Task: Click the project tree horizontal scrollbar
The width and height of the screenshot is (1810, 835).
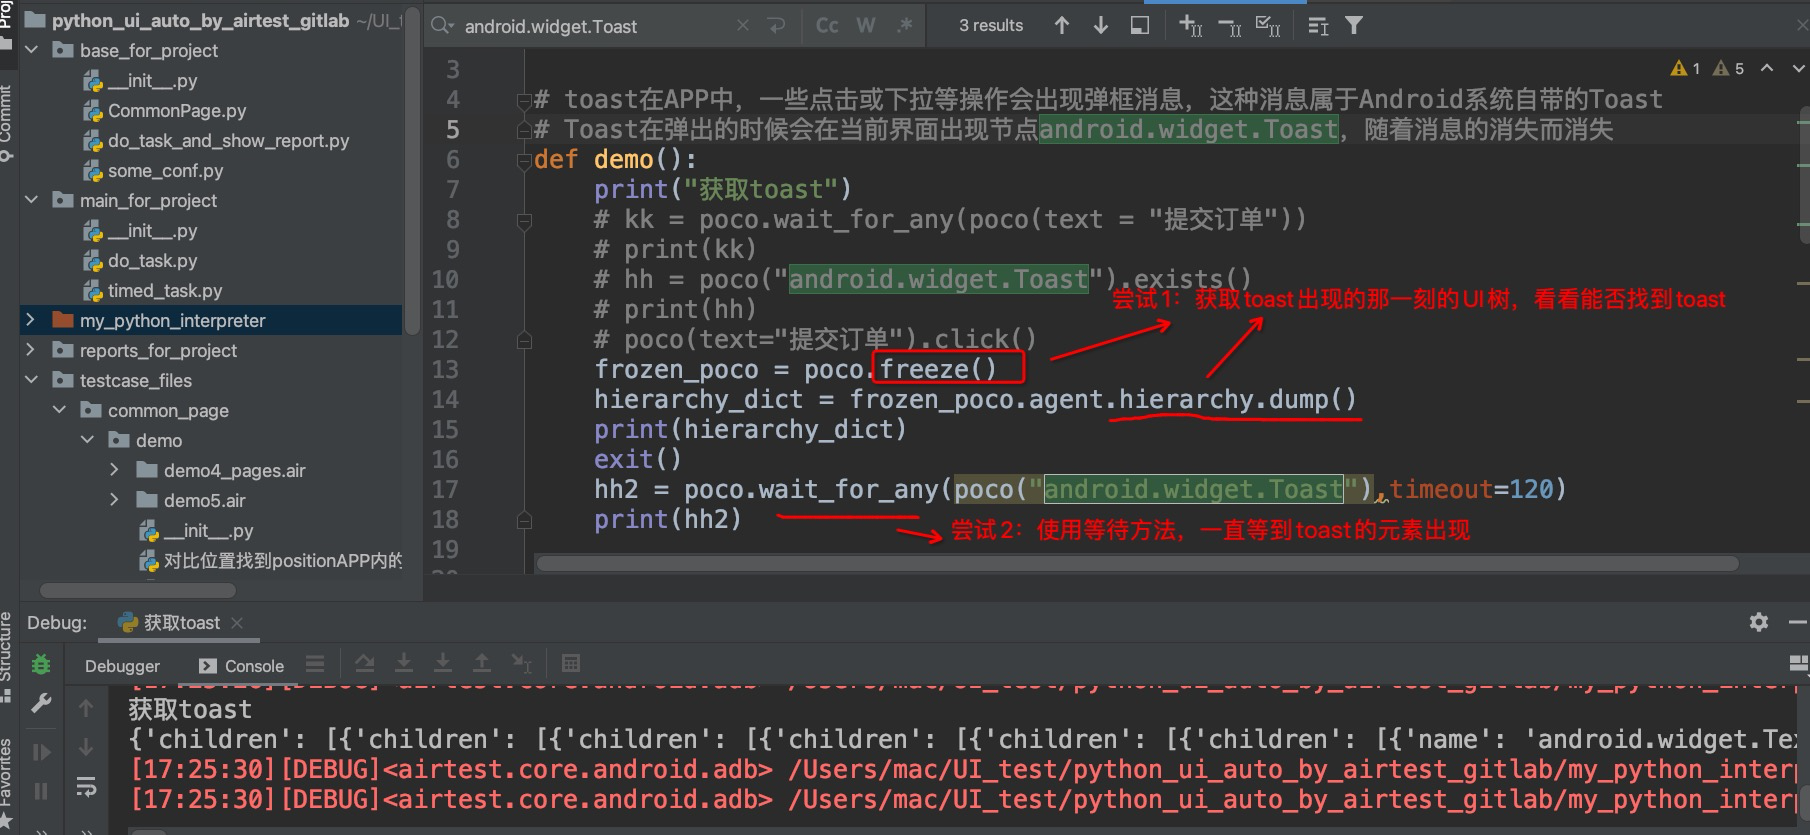Action: point(138,590)
